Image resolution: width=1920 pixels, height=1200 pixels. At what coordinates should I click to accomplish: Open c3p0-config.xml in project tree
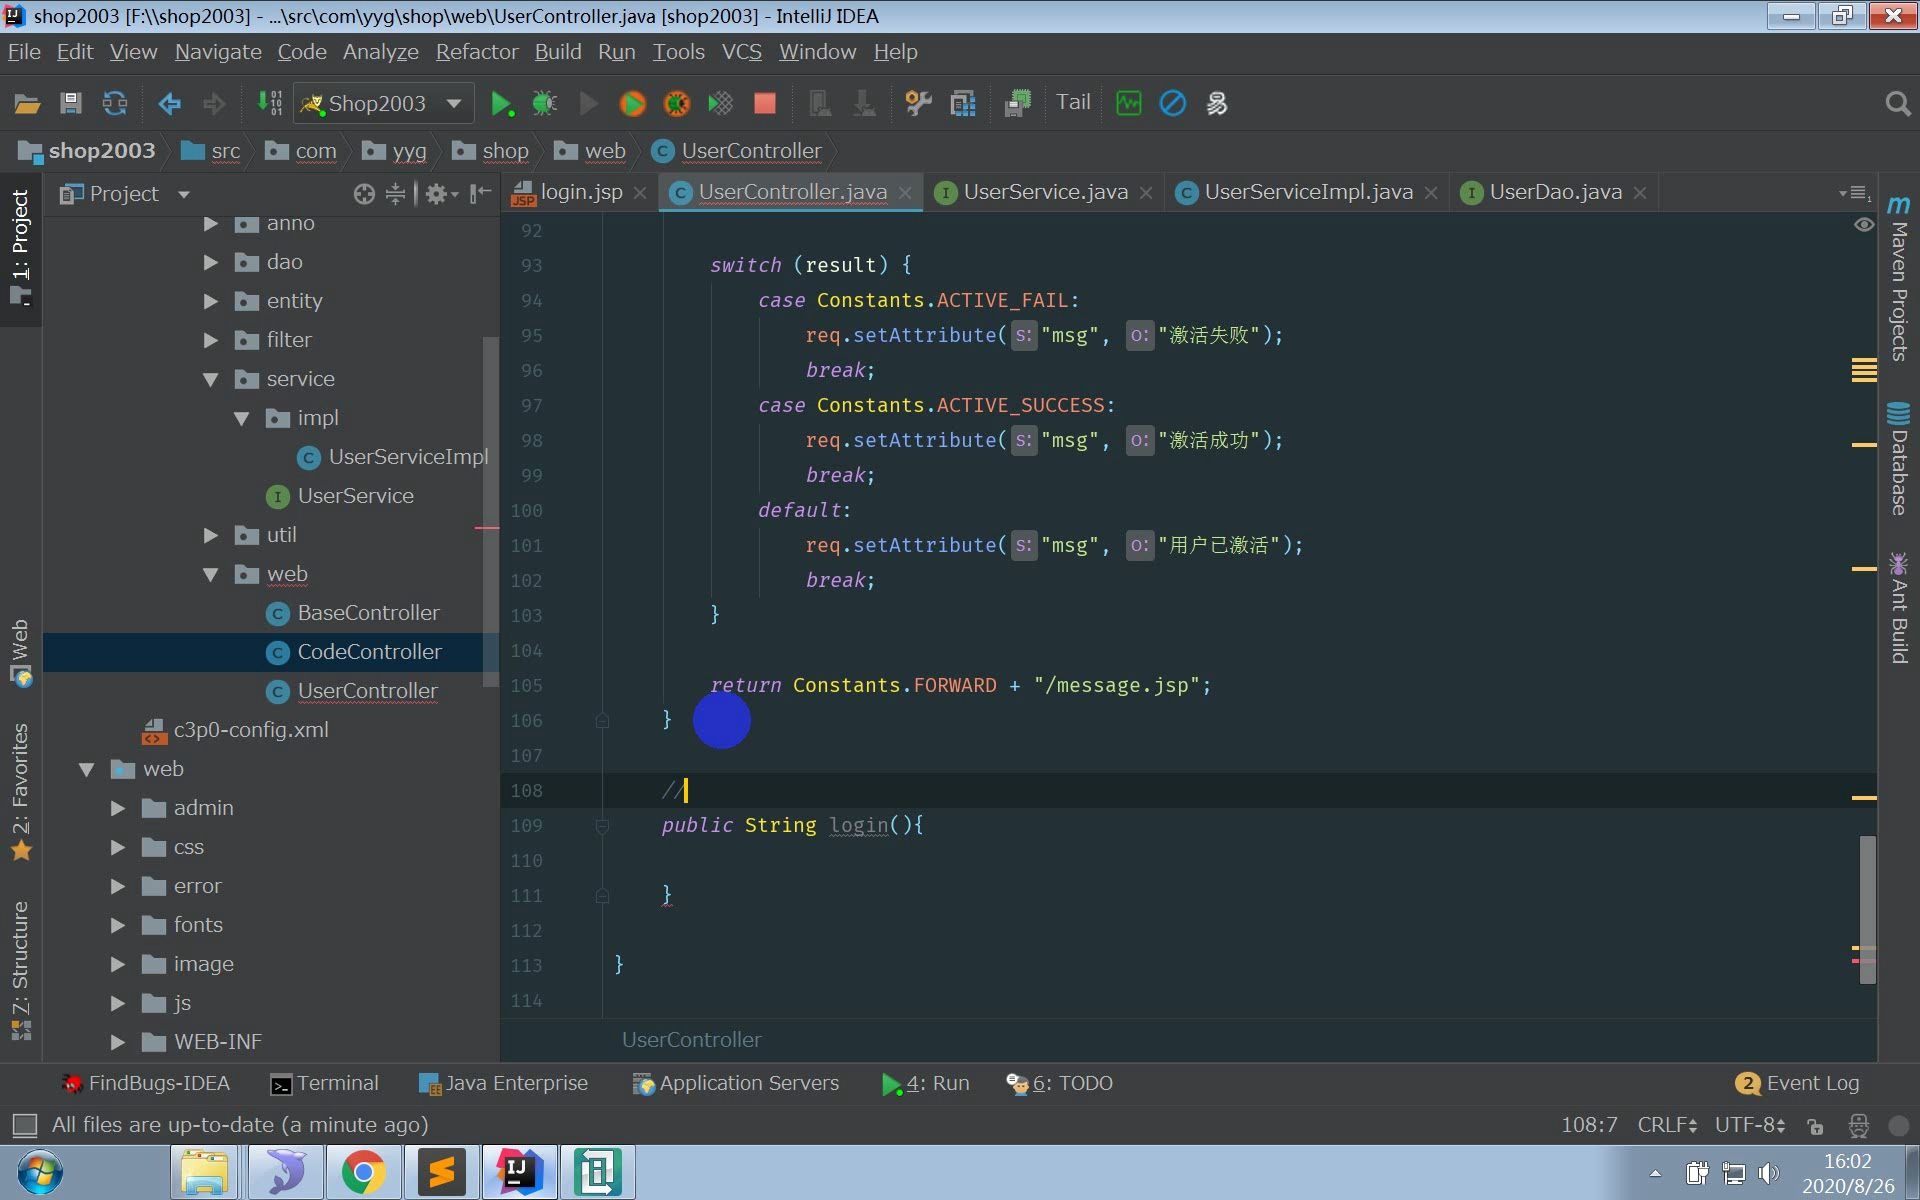[250, 730]
